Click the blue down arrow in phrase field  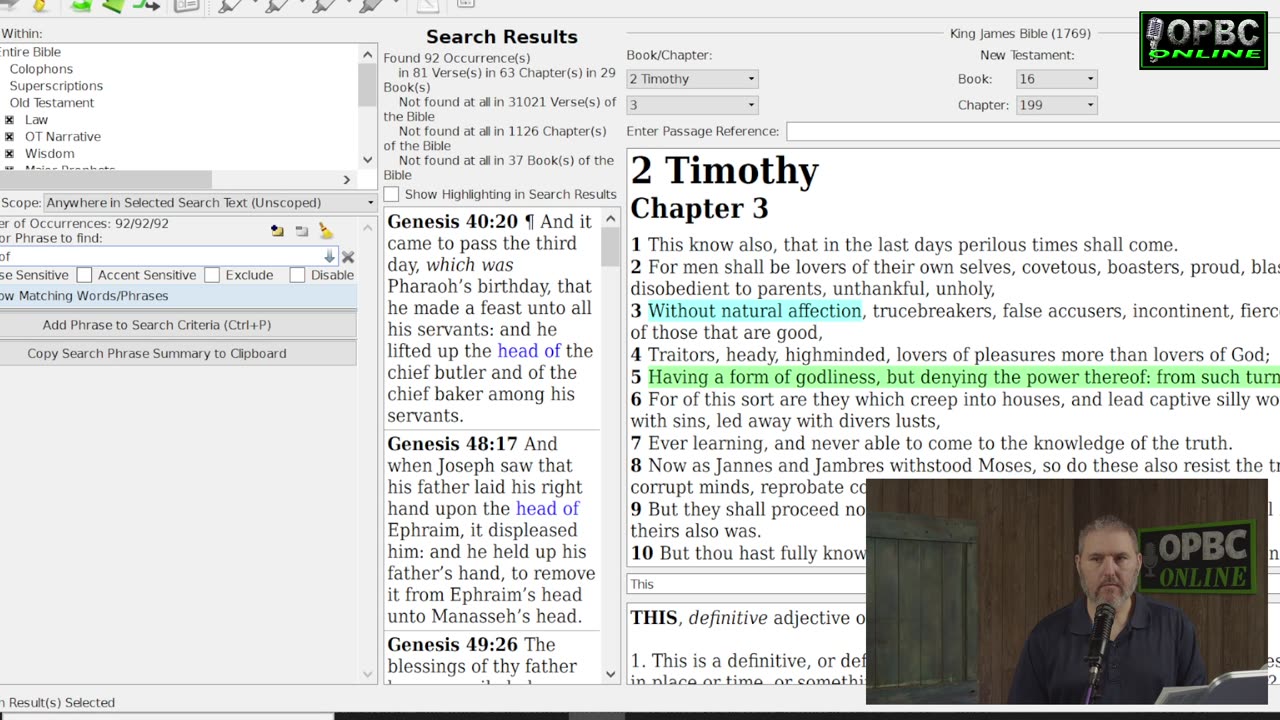tap(329, 257)
